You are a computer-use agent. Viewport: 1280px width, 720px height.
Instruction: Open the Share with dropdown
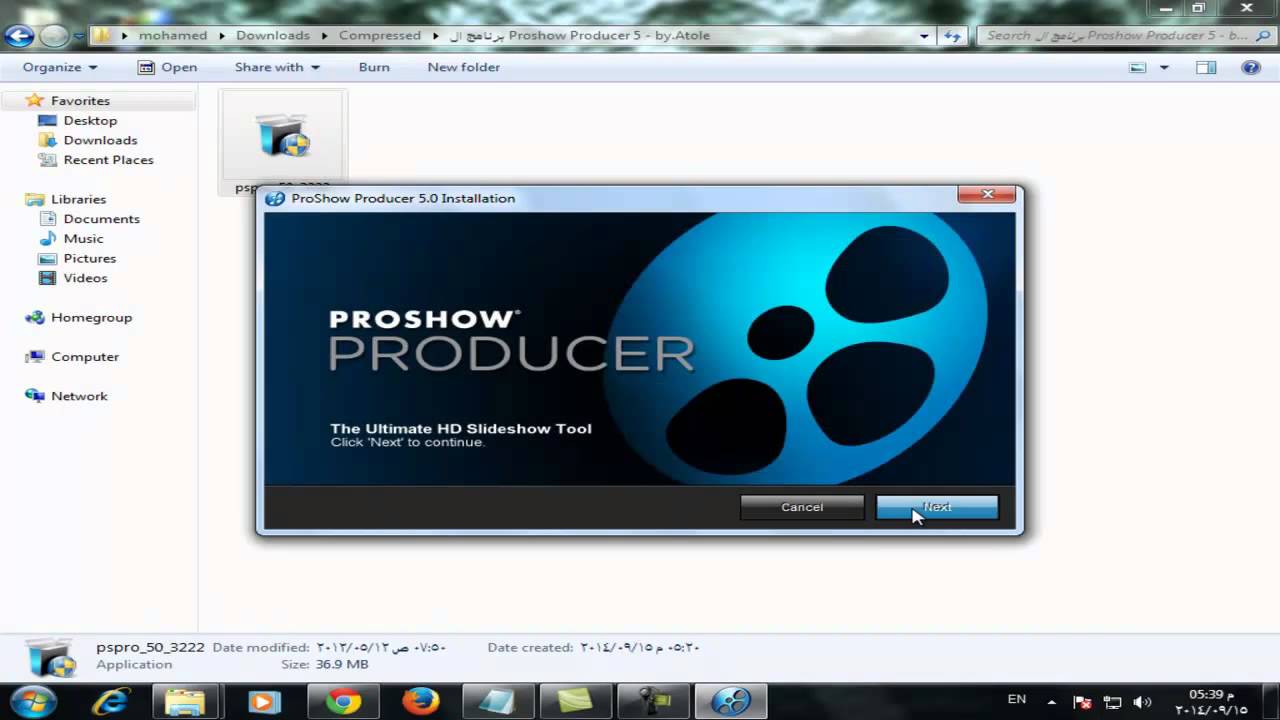(277, 67)
